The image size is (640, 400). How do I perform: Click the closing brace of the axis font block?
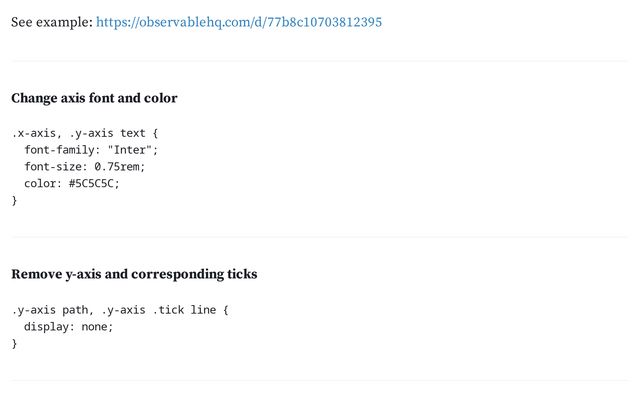point(14,200)
